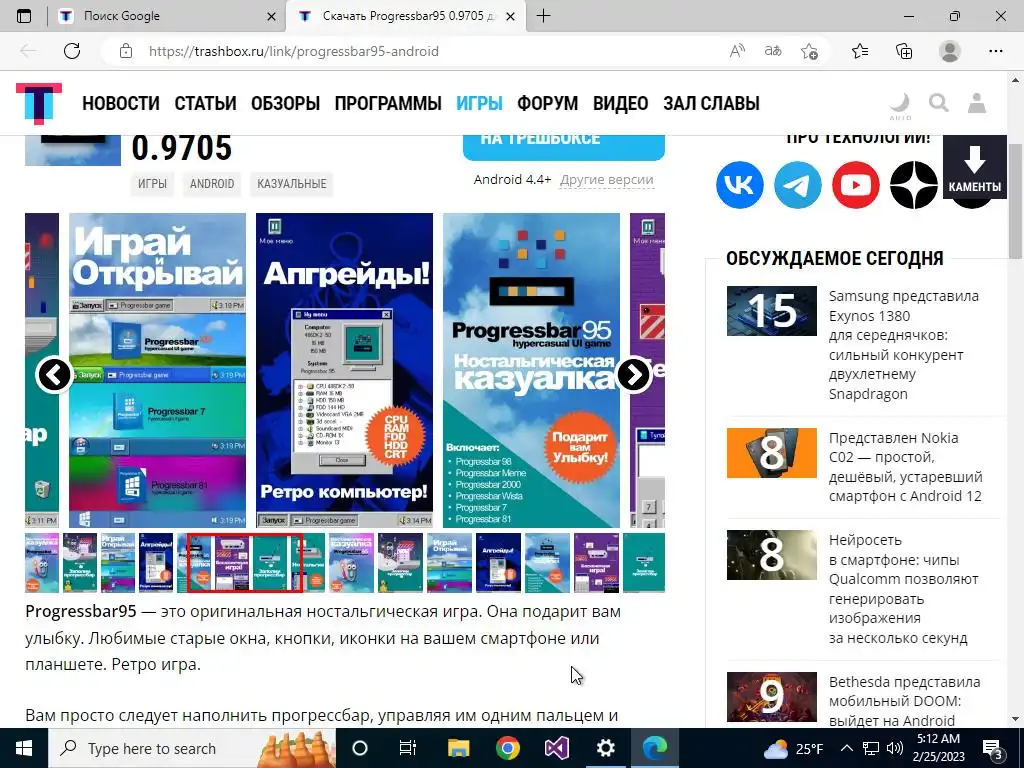The width and height of the screenshot is (1024, 768).
Task: Open the YouTube social link
Action: pyautogui.click(x=856, y=185)
